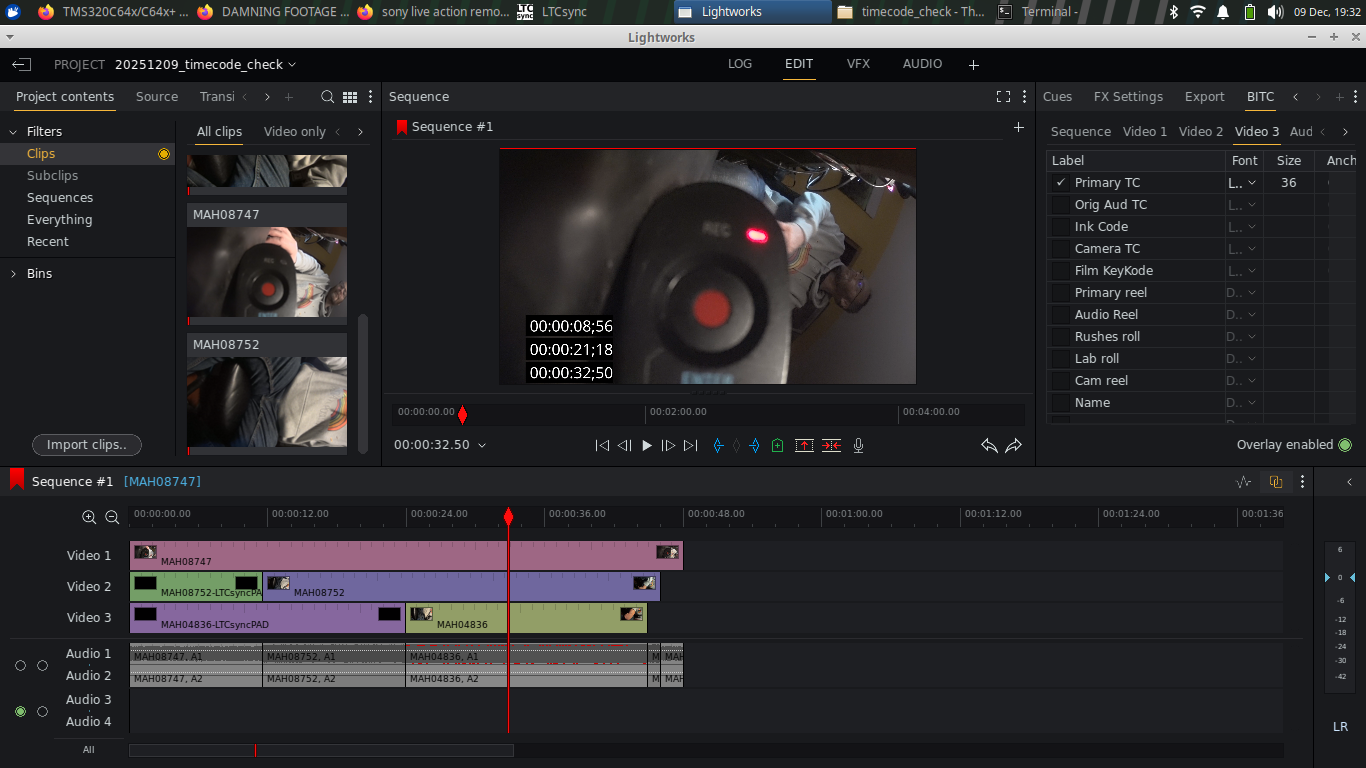Viewport: 1366px width, 768px height.
Task: Redo the edit with the forward arrow
Action: (1014, 445)
